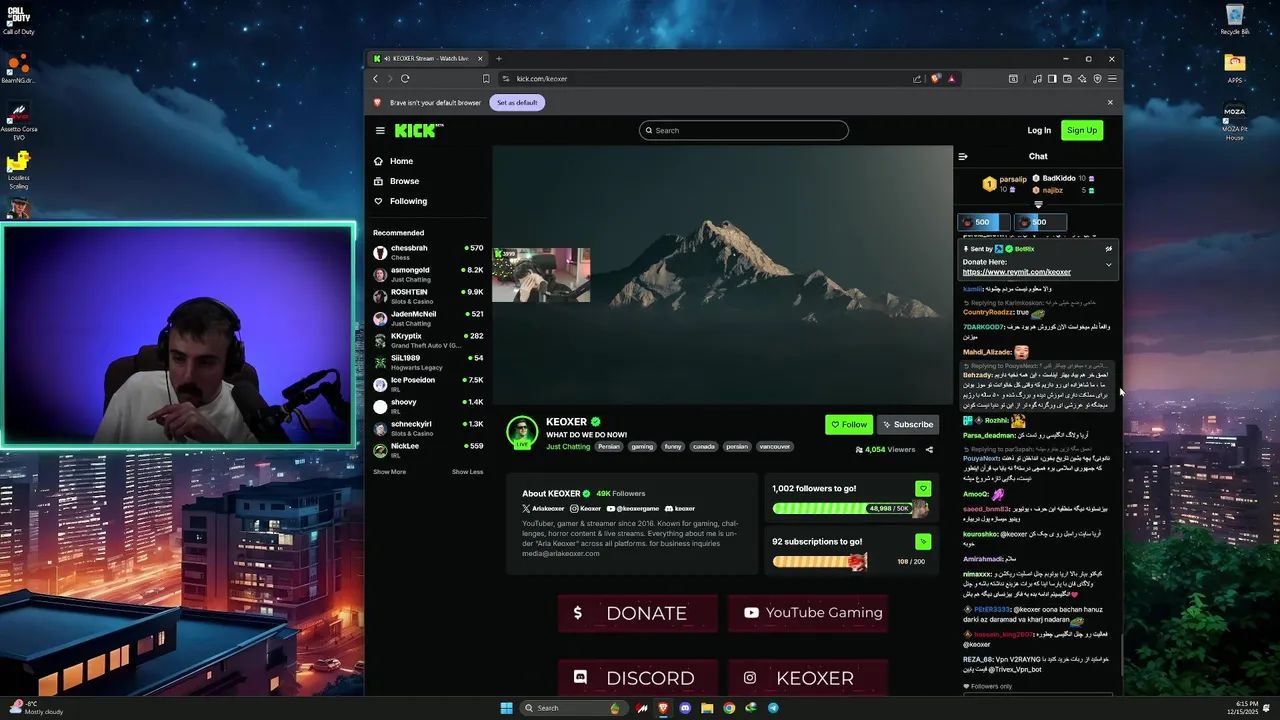Click the heart icon beside followers goal

[x=923, y=489]
